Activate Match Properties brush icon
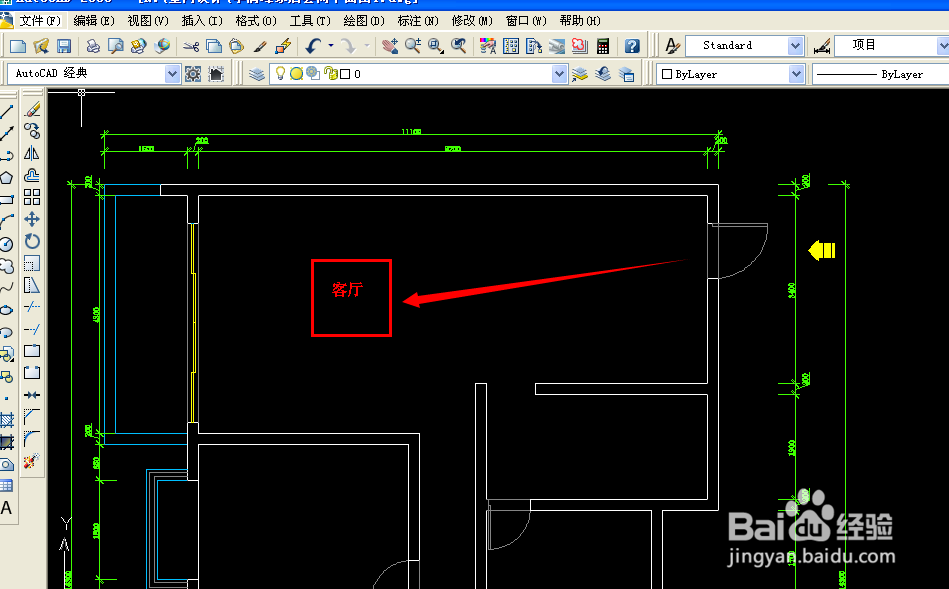Image resolution: width=949 pixels, height=589 pixels. [260, 46]
